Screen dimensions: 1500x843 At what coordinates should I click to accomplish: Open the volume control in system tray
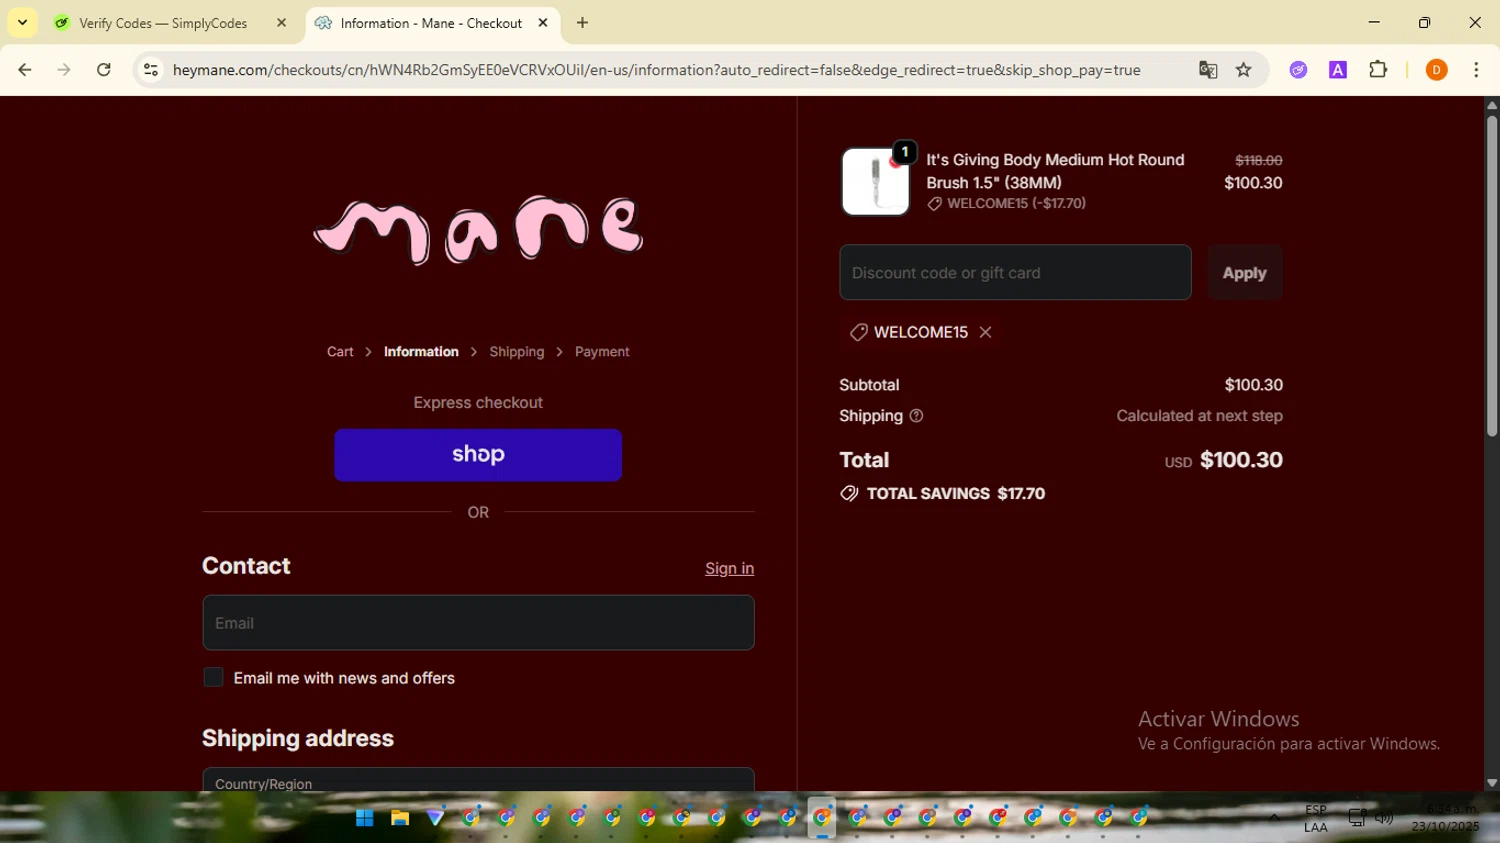pos(1384,818)
